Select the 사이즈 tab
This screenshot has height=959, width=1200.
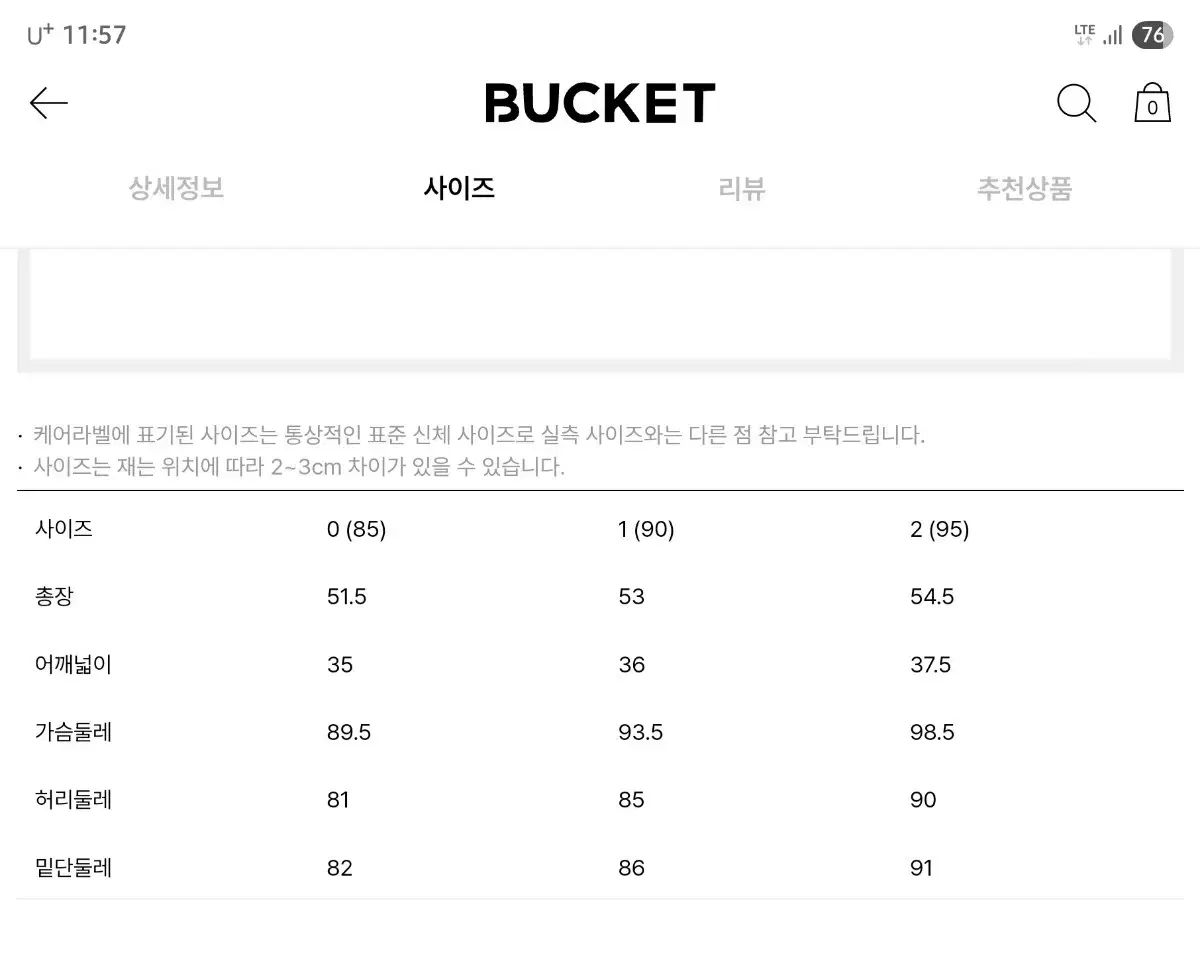459,188
